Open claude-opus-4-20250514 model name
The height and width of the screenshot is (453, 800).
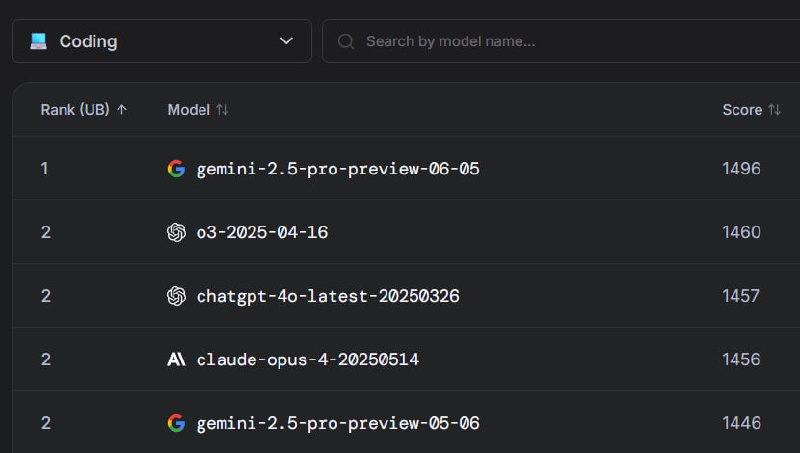coord(308,360)
